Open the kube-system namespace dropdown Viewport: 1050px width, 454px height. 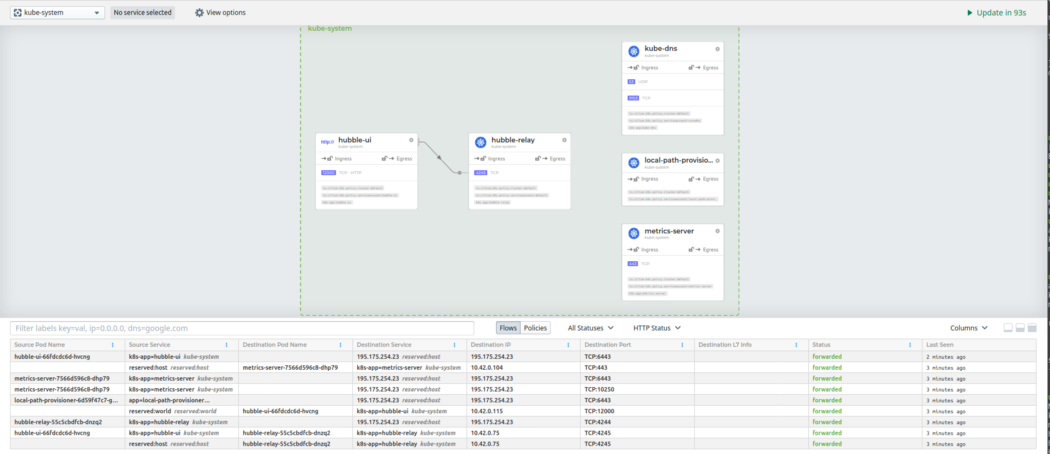pos(58,13)
